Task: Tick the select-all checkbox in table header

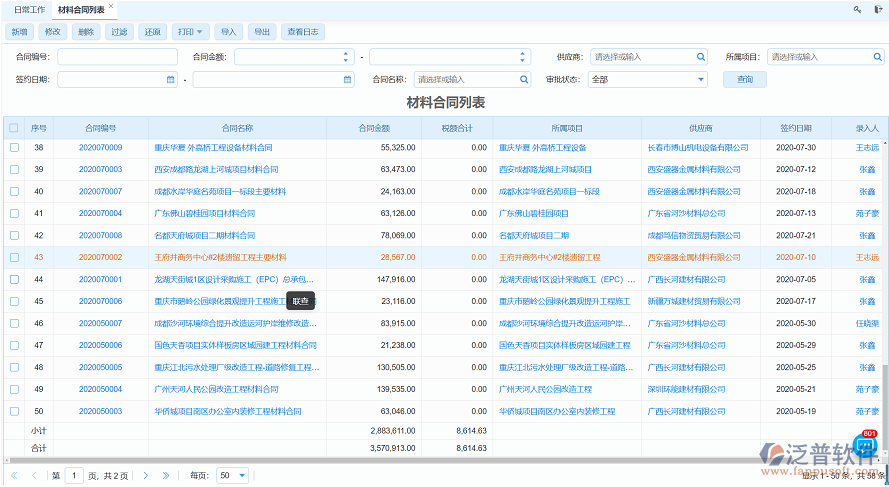Action: (14, 128)
